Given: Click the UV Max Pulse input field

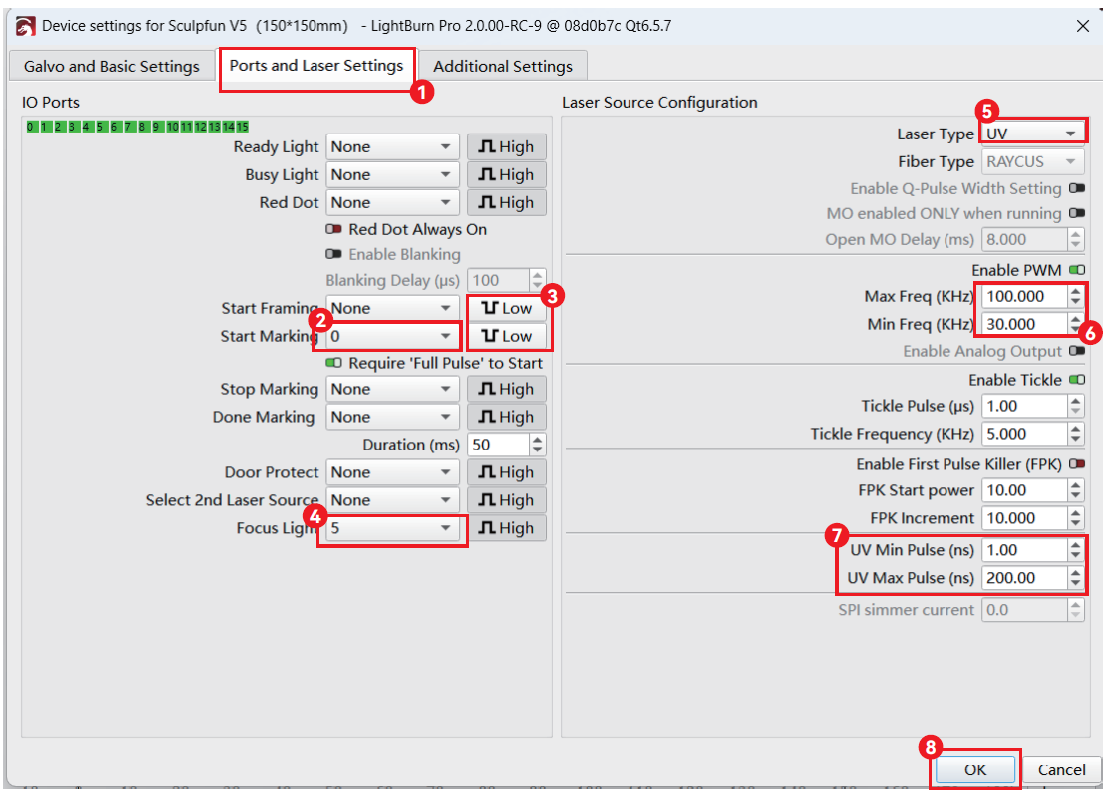Looking at the screenshot, I should pos(1020,578).
